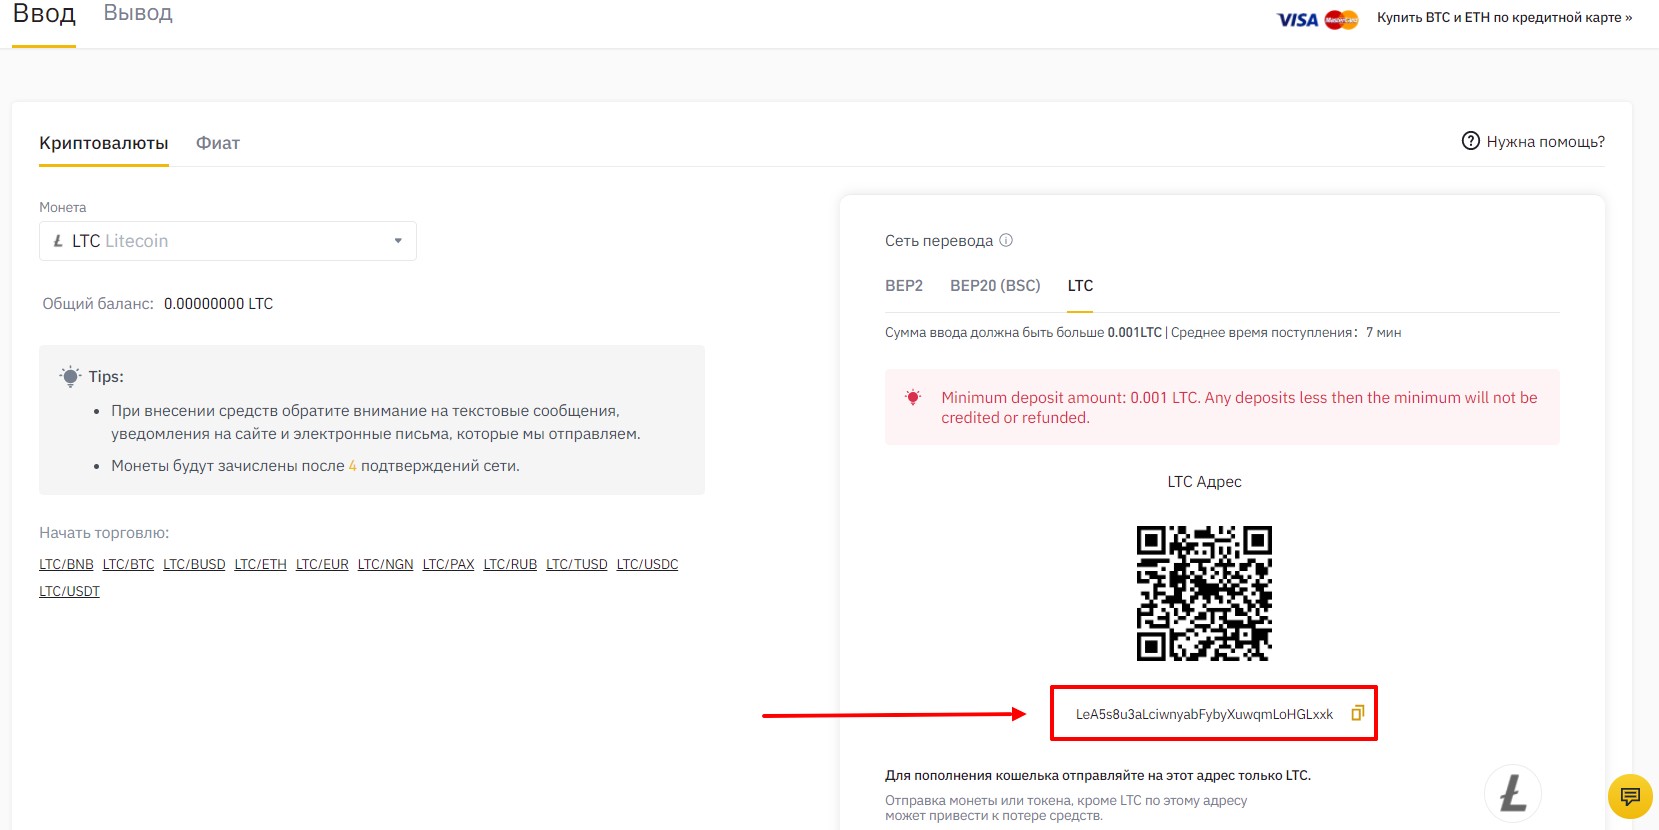Switch to the Вывод tab
This screenshot has width=1659, height=830.
pos(138,14)
